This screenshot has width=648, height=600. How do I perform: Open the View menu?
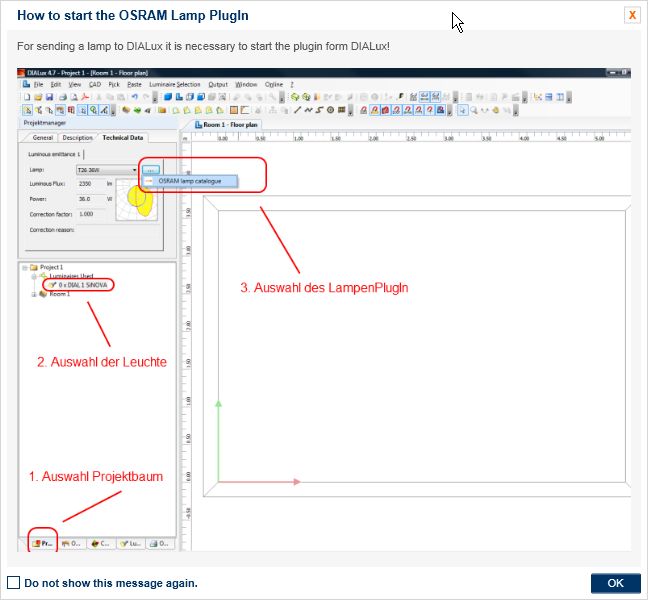click(x=74, y=85)
